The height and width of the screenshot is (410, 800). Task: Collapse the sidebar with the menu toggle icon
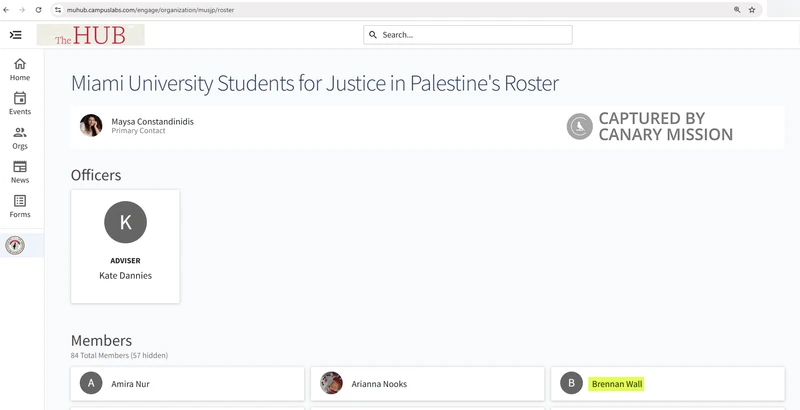[x=15, y=35]
